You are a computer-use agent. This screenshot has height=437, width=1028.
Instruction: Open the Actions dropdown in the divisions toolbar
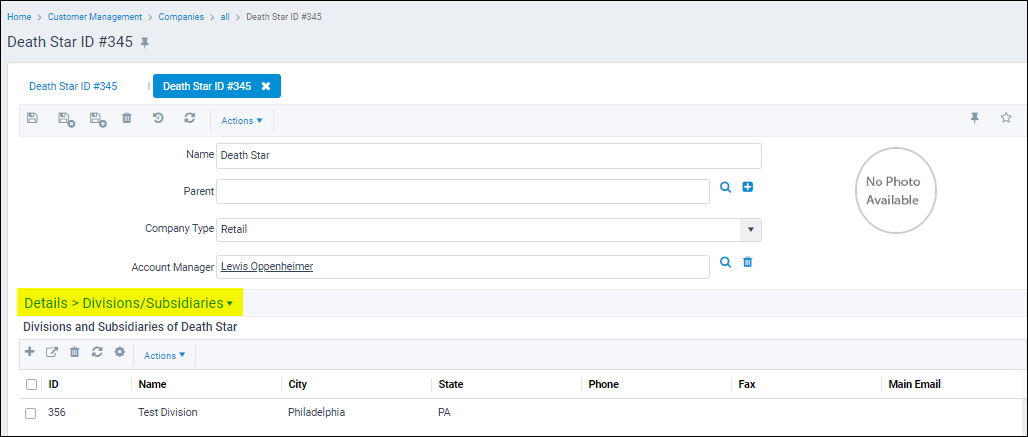click(165, 355)
